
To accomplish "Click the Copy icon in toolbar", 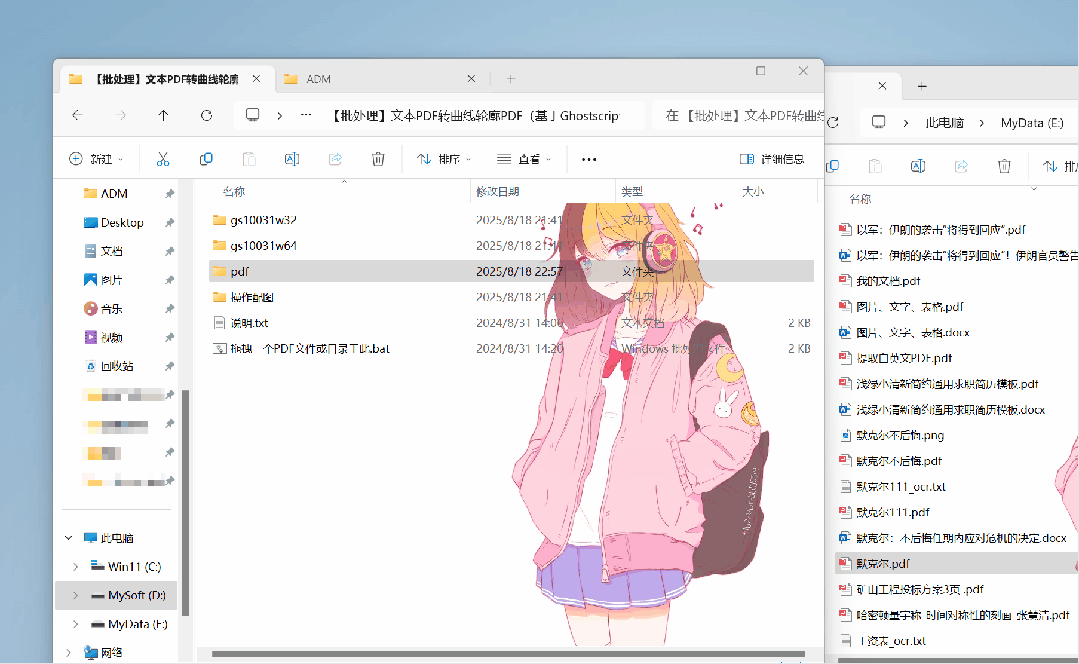I will pos(206,159).
